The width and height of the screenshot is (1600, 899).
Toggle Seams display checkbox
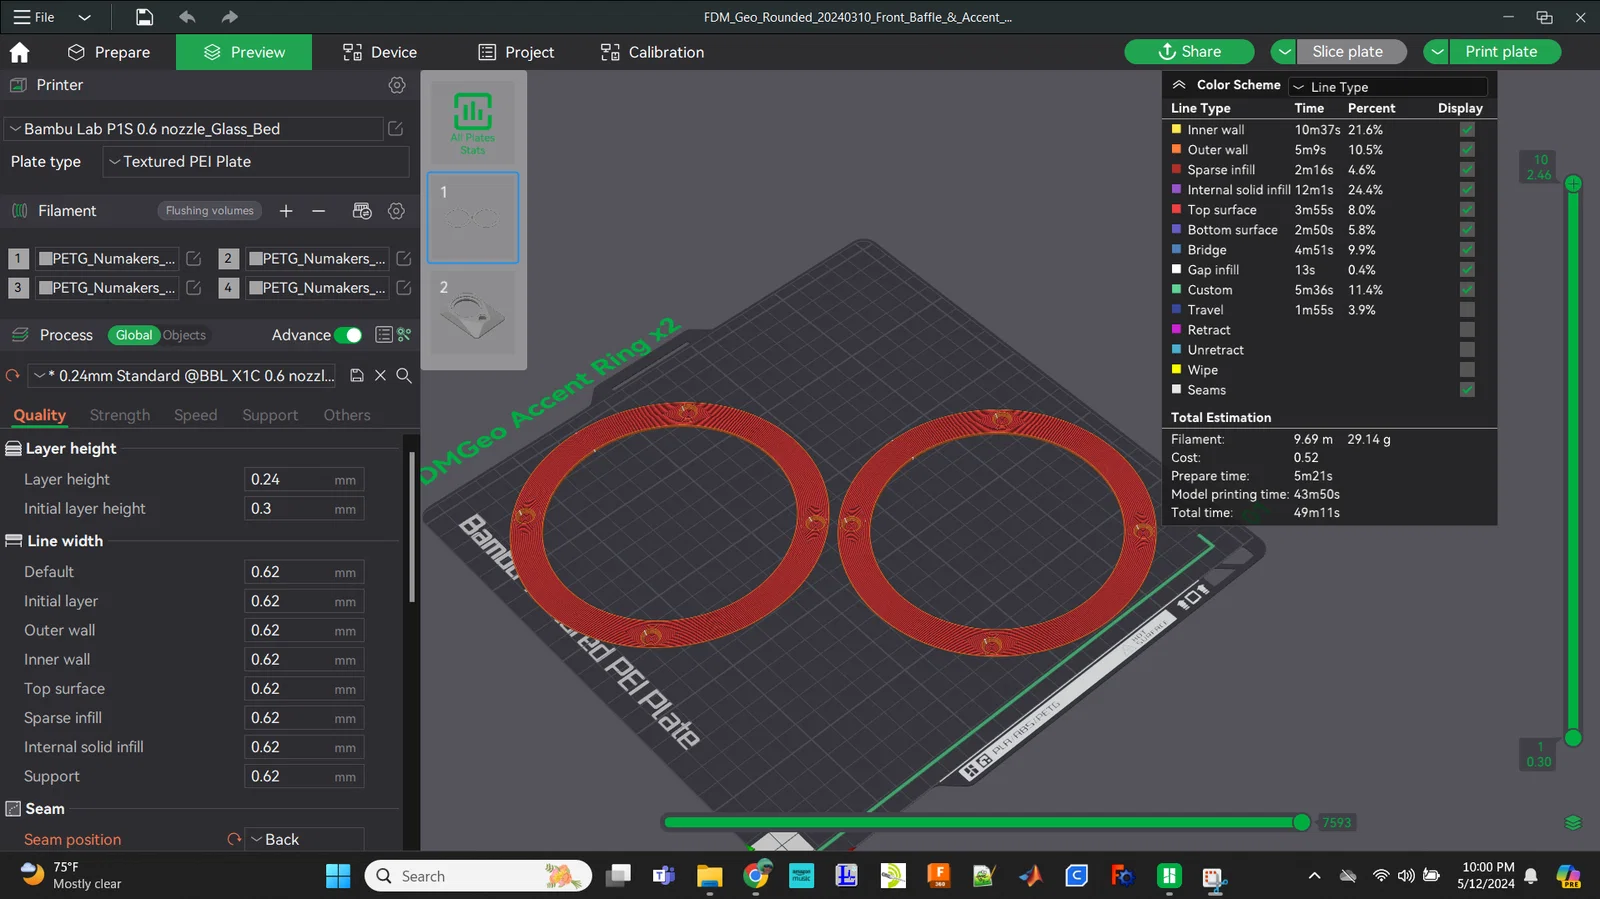coord(1467,390)
